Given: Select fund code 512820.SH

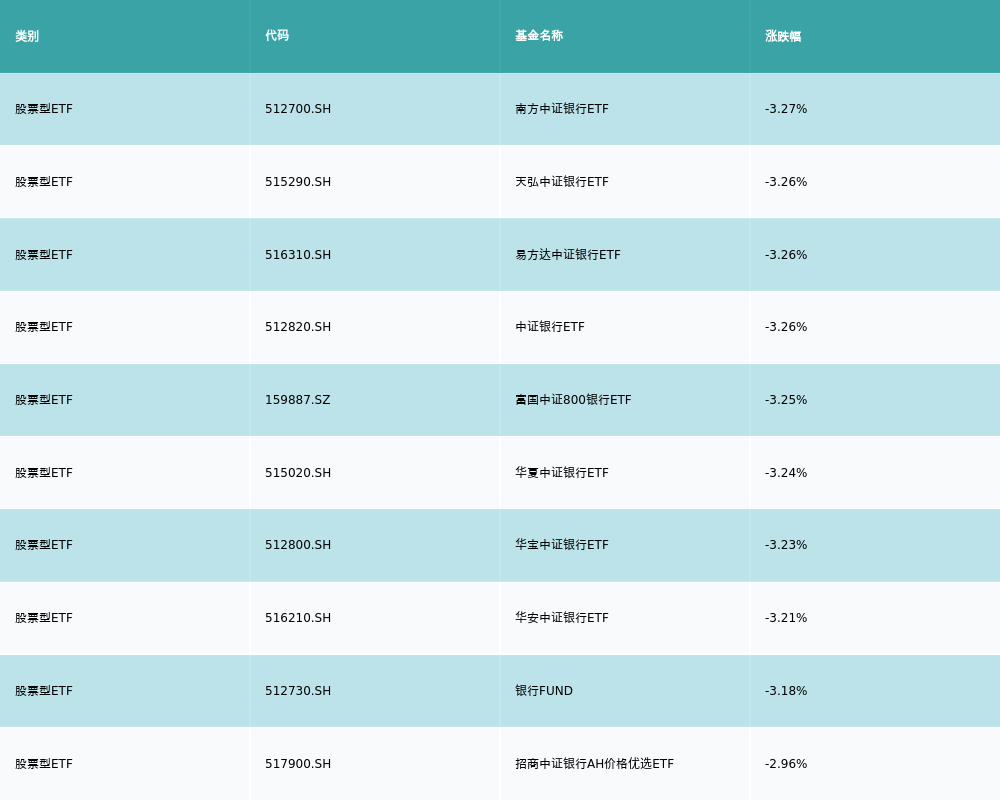Looking at the screenshot, I should [298, 327].
